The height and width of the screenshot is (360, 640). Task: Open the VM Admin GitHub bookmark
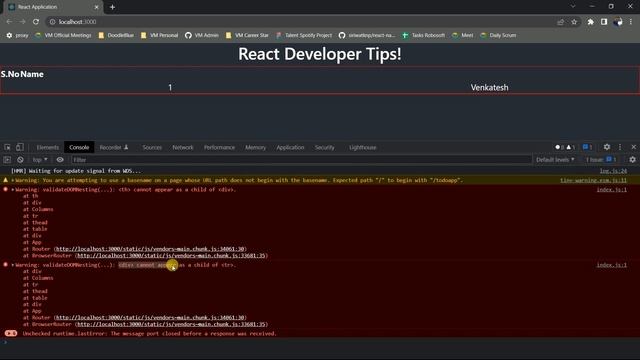point(202,35)
